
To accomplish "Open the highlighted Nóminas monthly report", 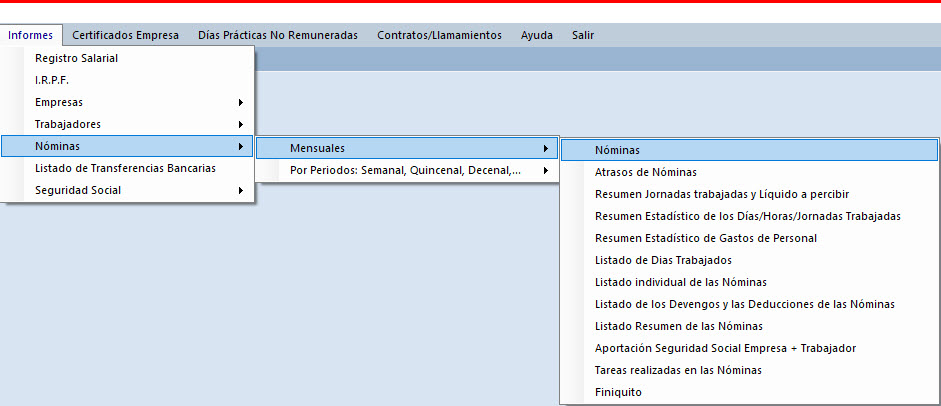I will click(617, 150).
